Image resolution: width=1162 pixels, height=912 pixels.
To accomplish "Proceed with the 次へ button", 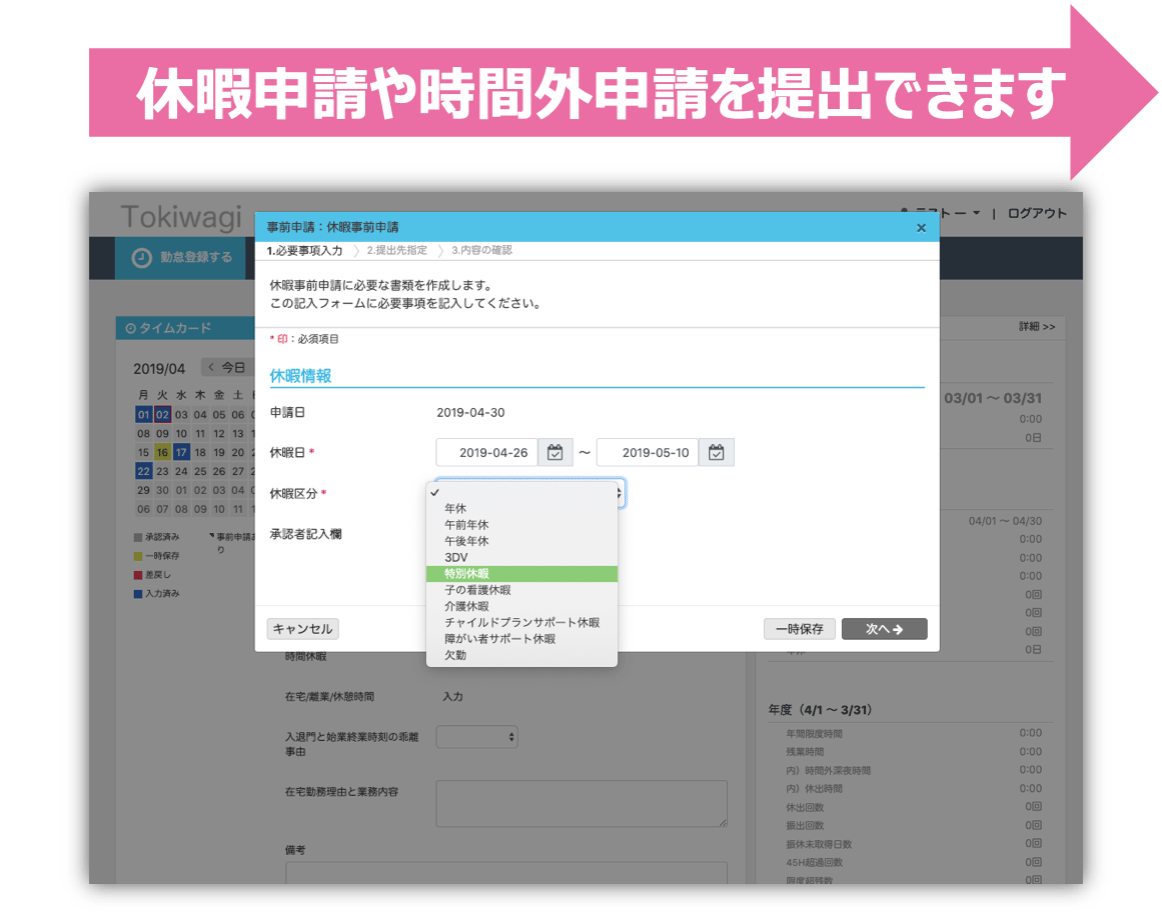I will (x=884, y=629).
